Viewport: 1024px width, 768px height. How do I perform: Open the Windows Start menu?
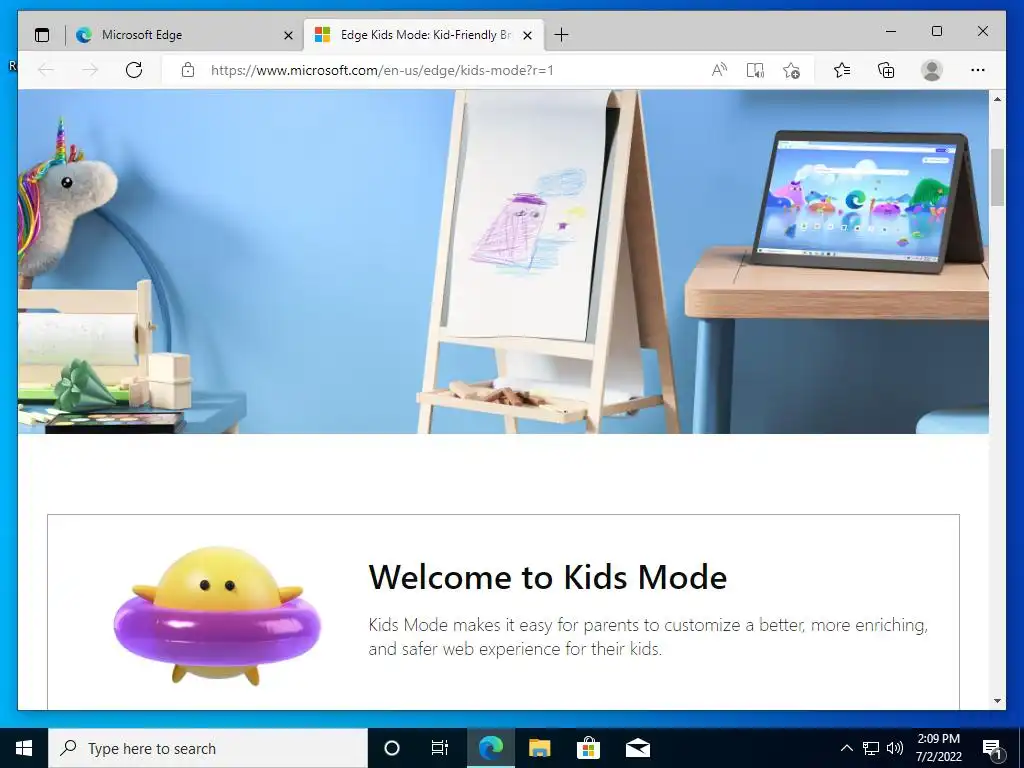(24, 748)
